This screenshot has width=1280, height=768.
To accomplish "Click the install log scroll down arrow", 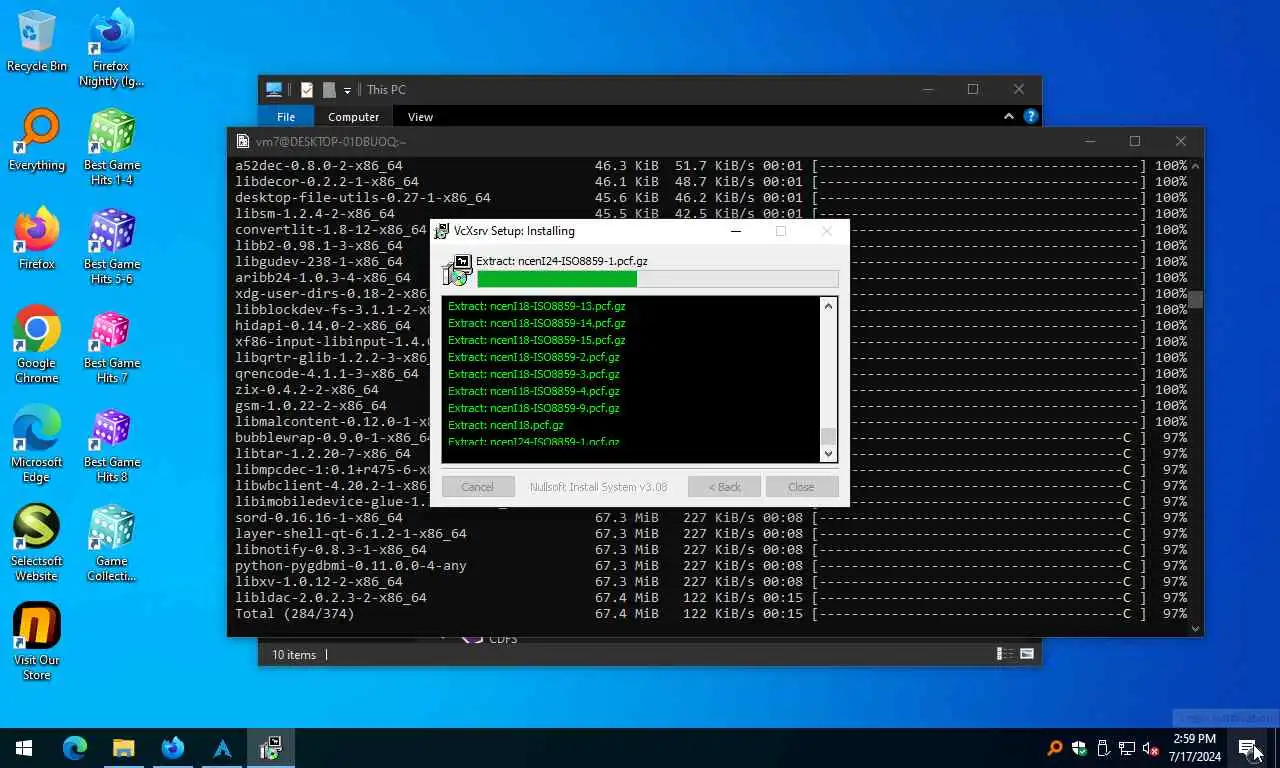I will point(828,454).
